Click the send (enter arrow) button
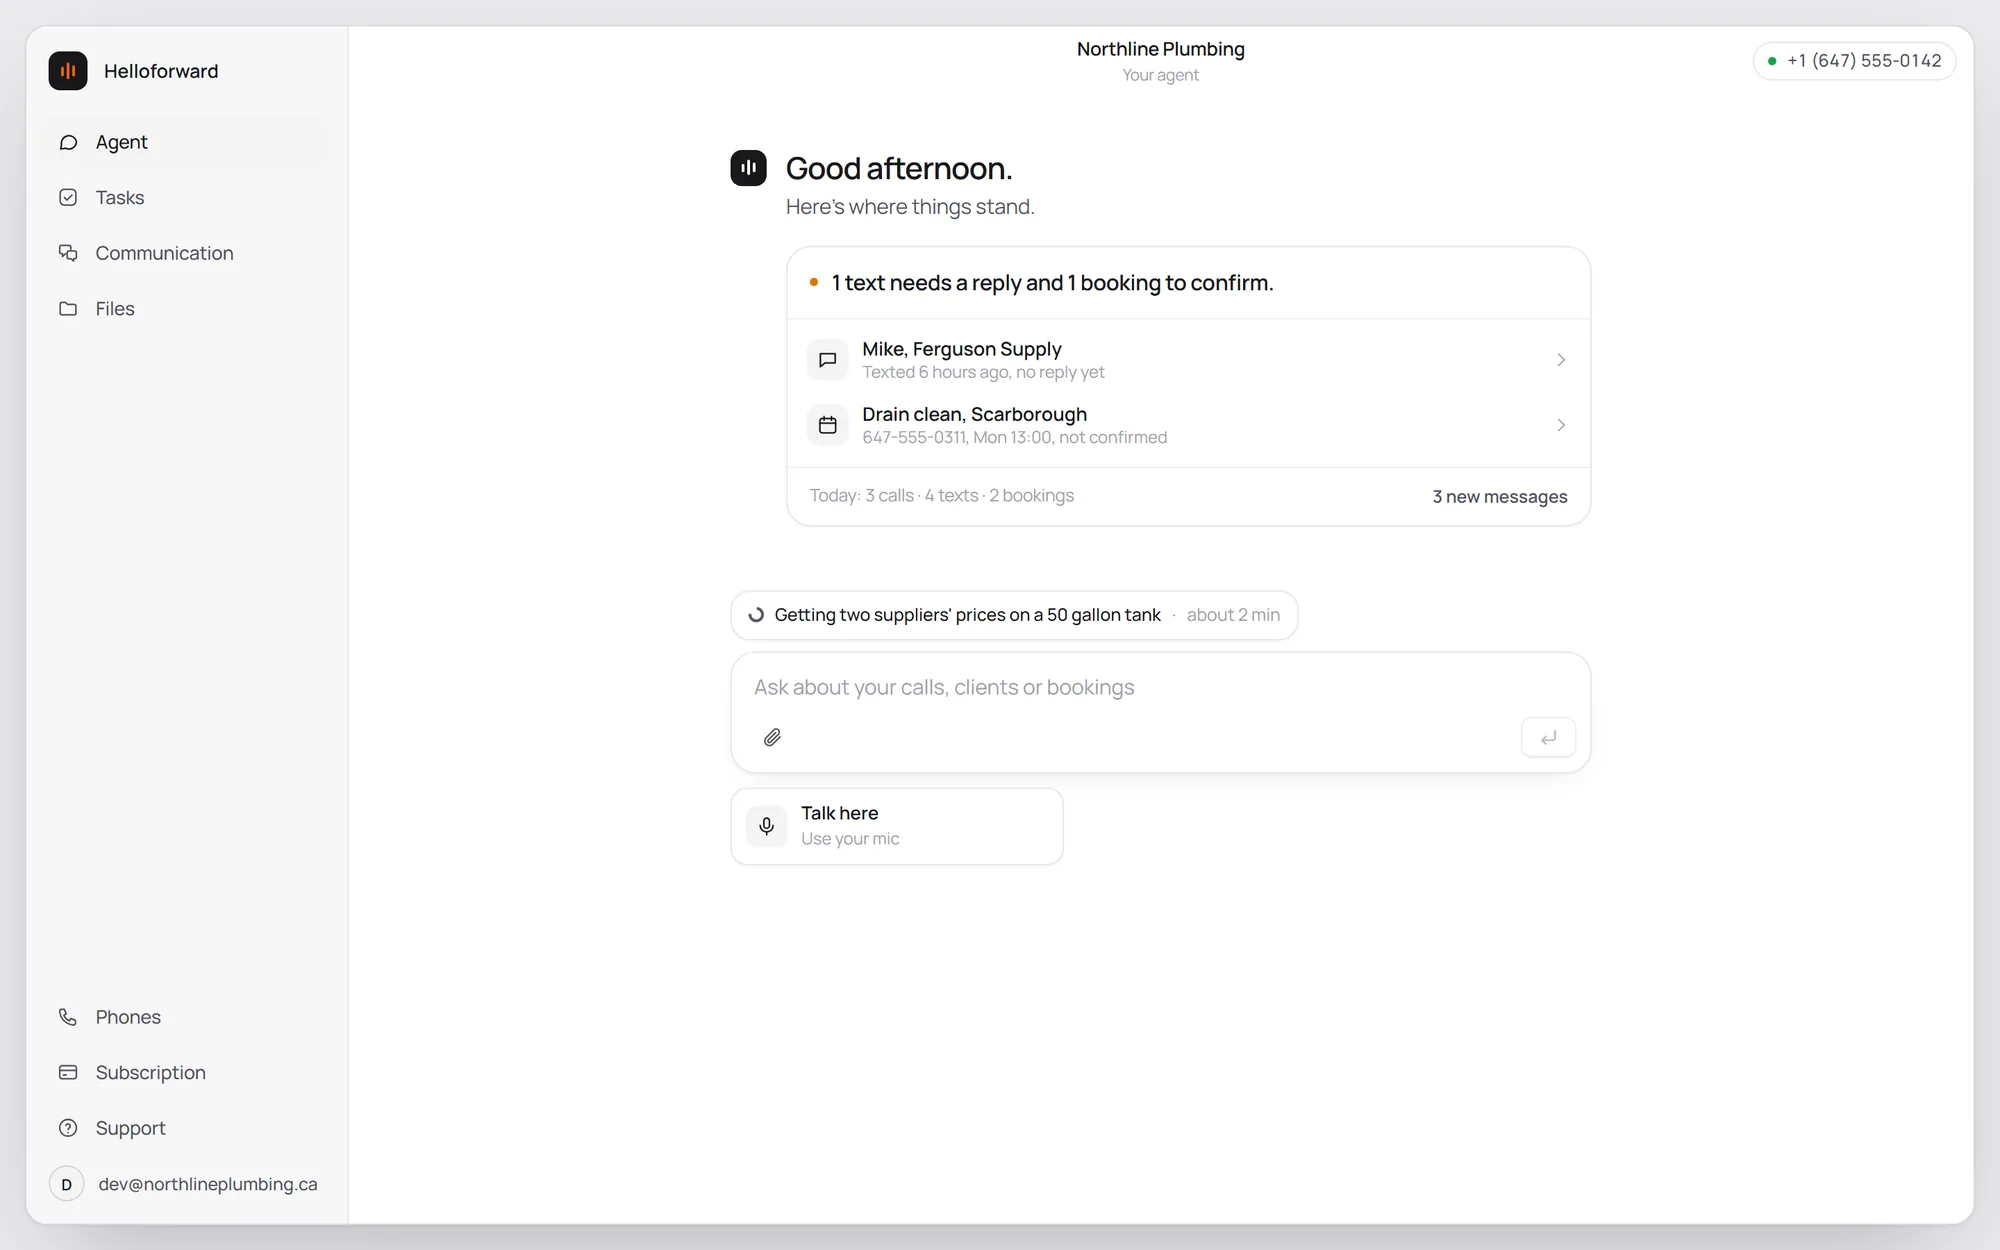Image resolution: width=2000 pixels, height=1250 pixels. tap(1548, 738)
